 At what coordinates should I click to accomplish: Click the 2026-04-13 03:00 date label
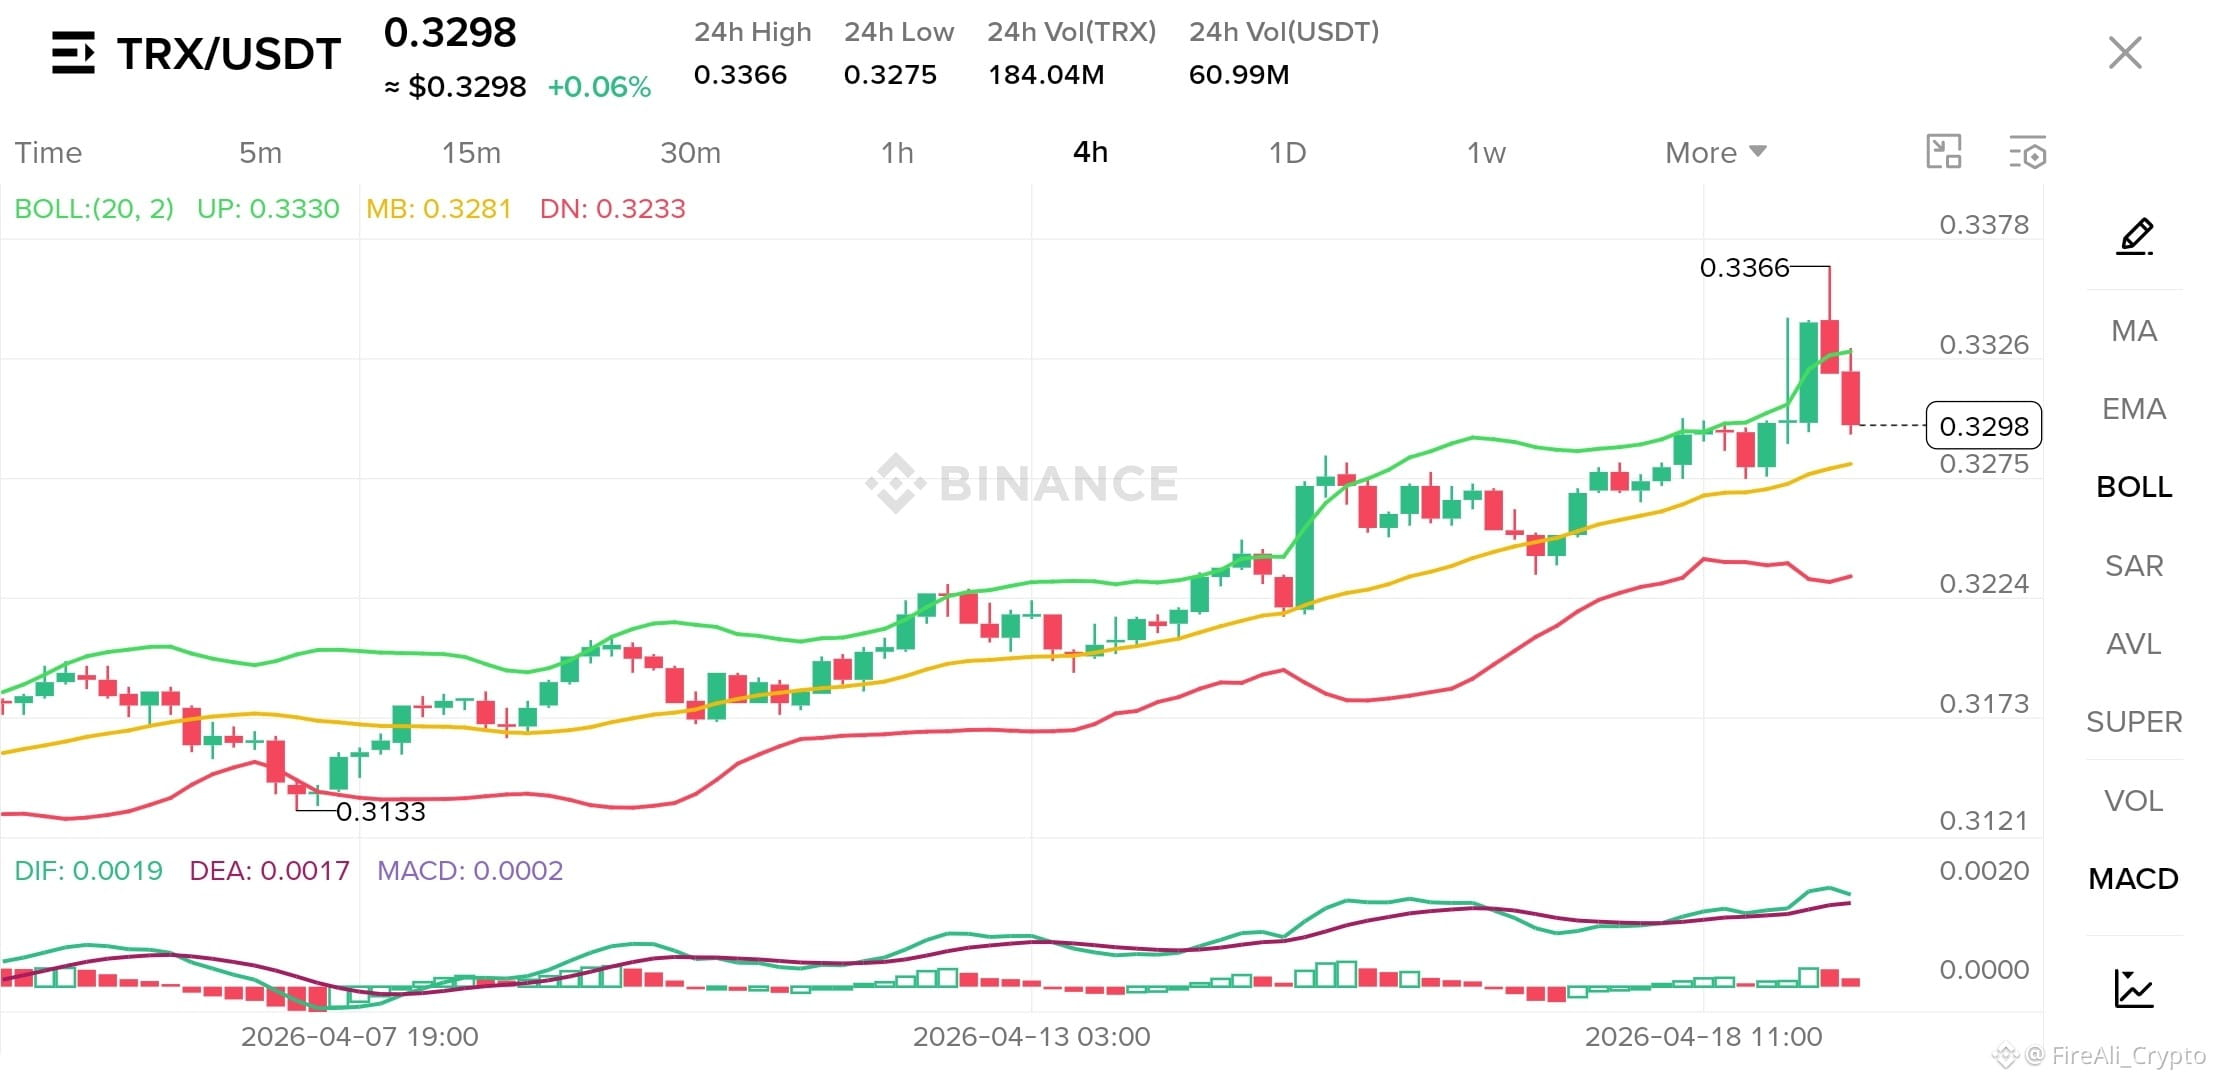point(1031,1036)
